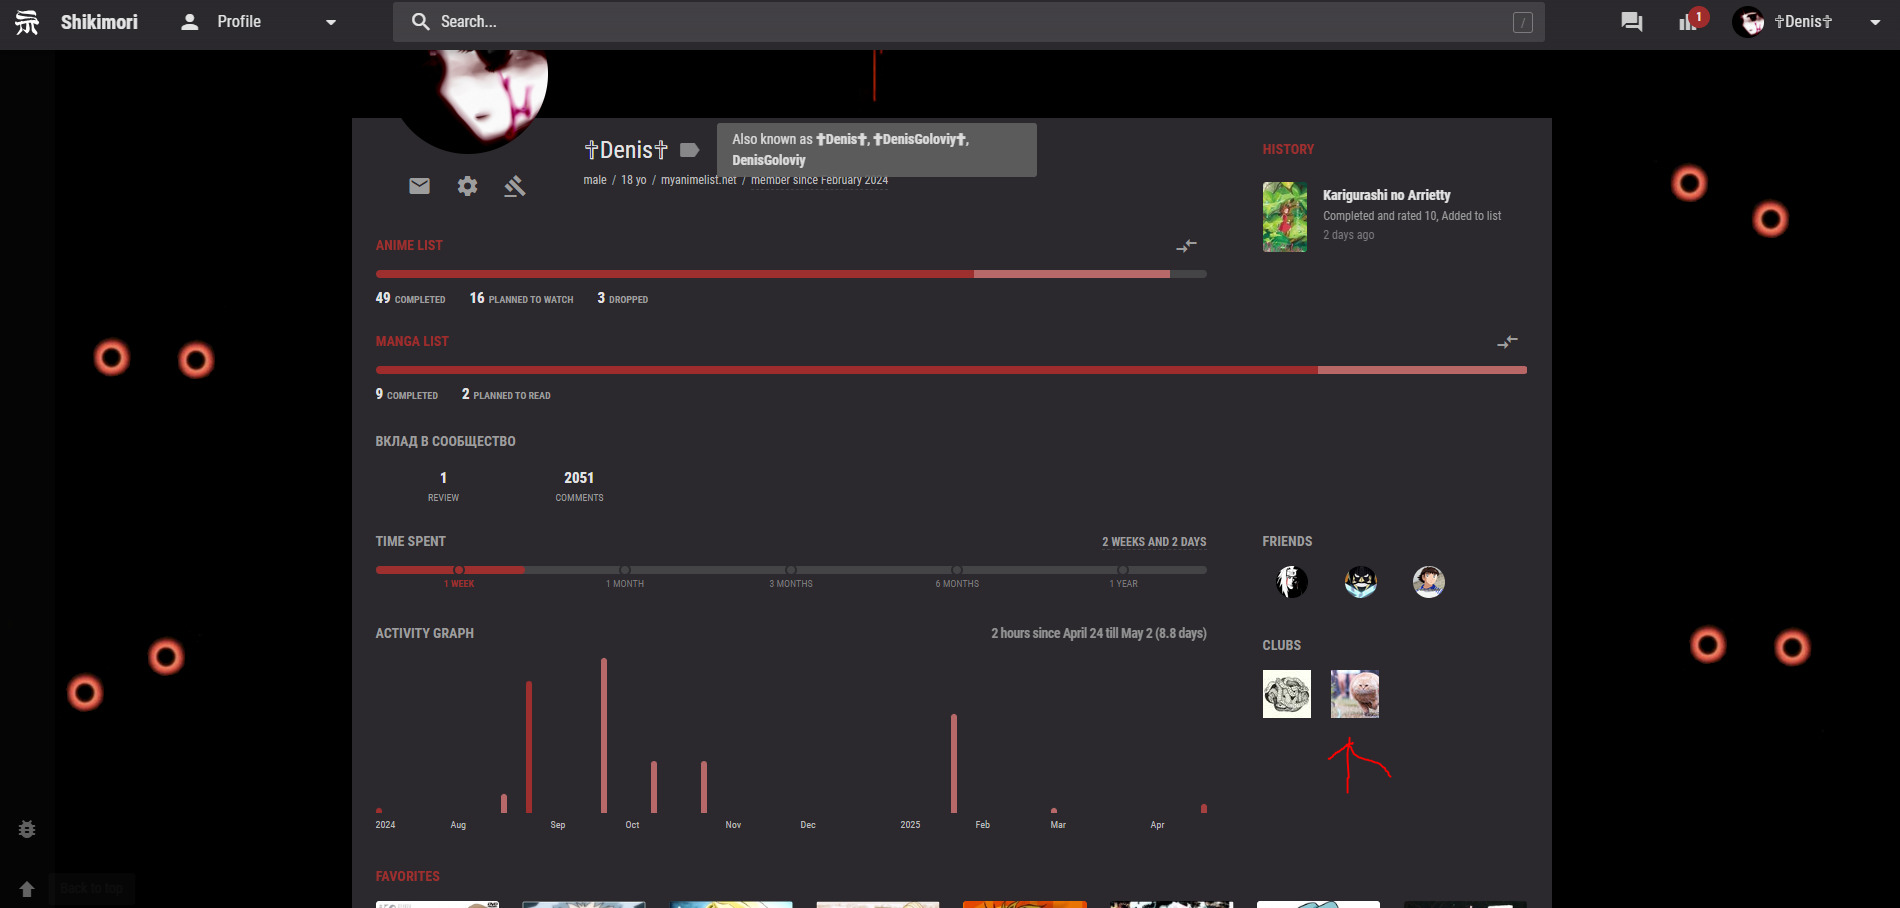
Task: Open the 49 completed anime list
Action: 410,298
